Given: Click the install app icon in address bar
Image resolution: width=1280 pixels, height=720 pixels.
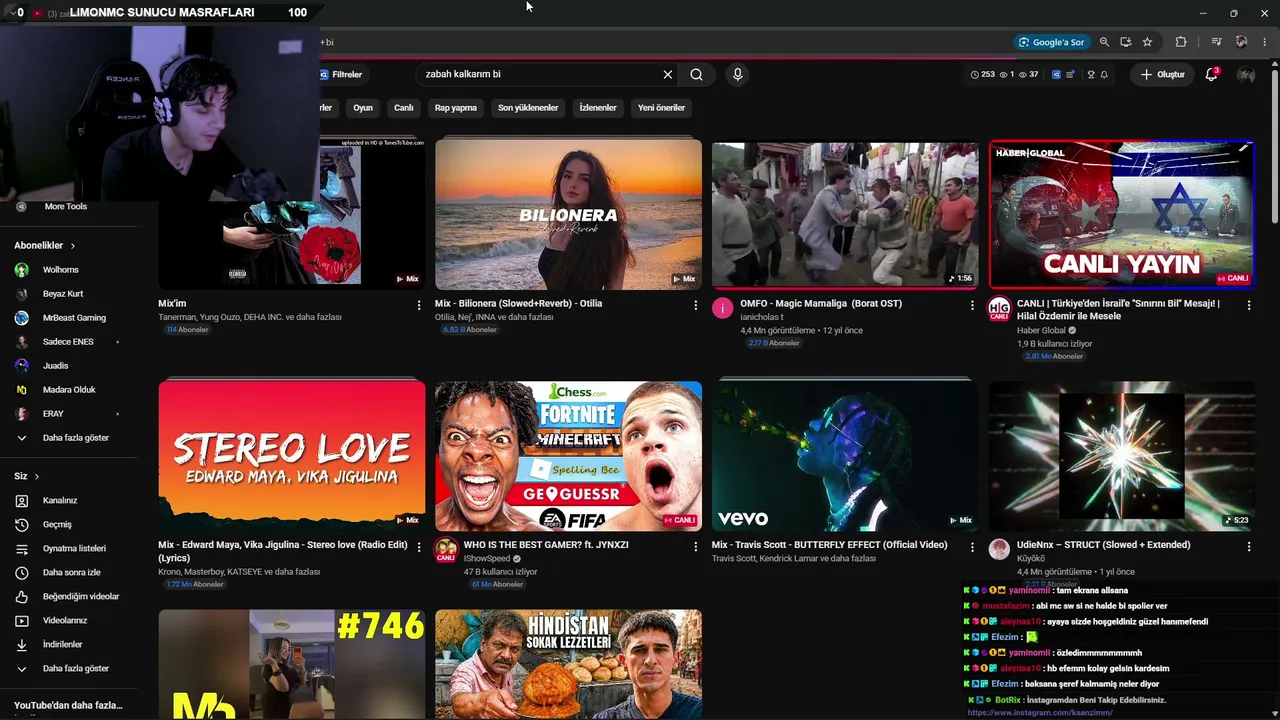Looking at the screenshot, I should click(1126, 42).
